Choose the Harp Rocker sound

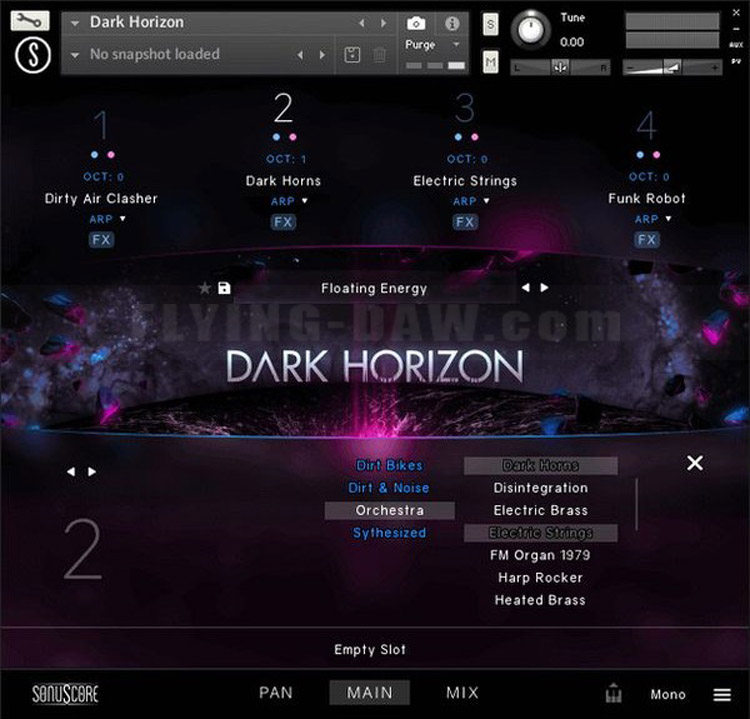(540, 577)
